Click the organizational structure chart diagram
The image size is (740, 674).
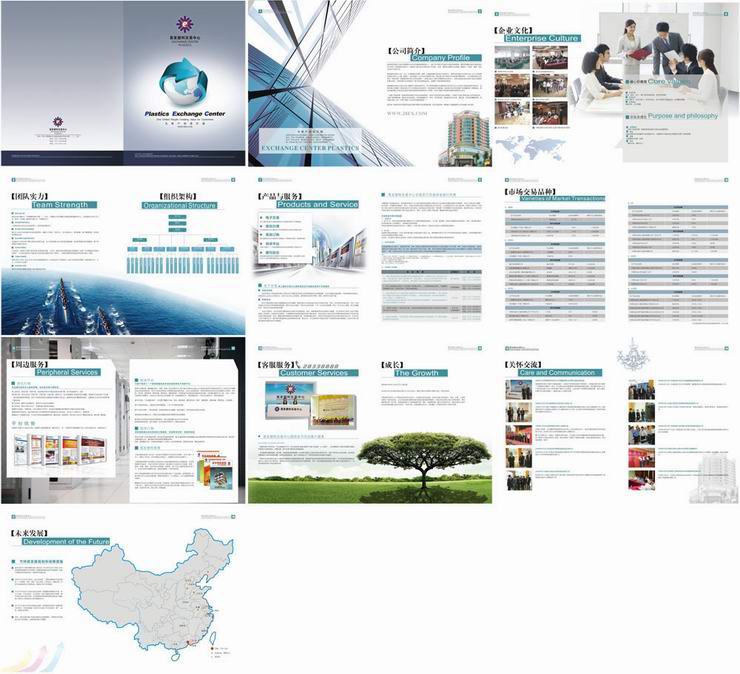(x=178, y=248)
